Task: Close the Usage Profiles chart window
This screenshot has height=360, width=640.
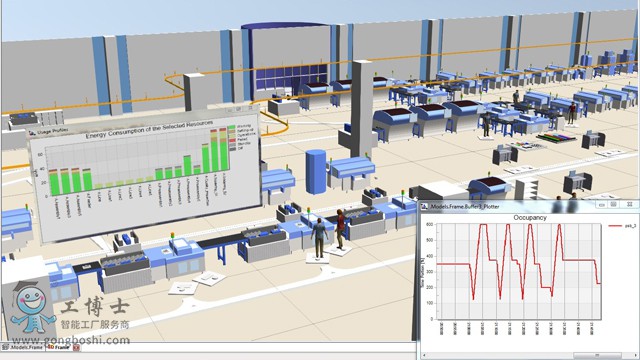Action: (250, 108)
